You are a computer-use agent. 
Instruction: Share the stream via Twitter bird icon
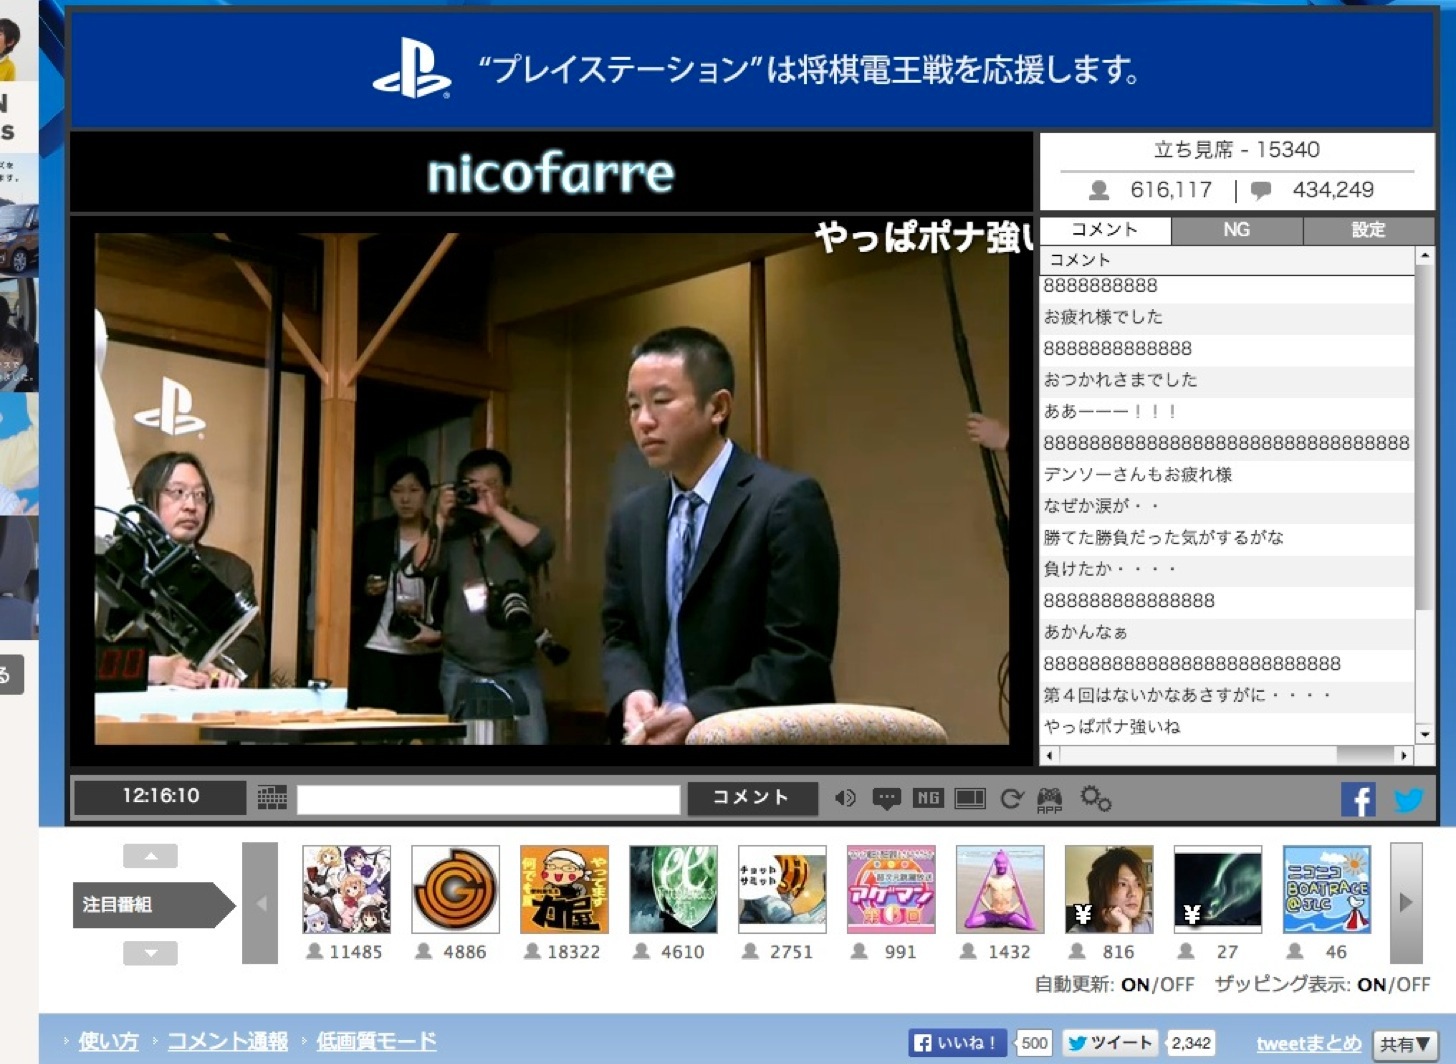coord(1408,799)
